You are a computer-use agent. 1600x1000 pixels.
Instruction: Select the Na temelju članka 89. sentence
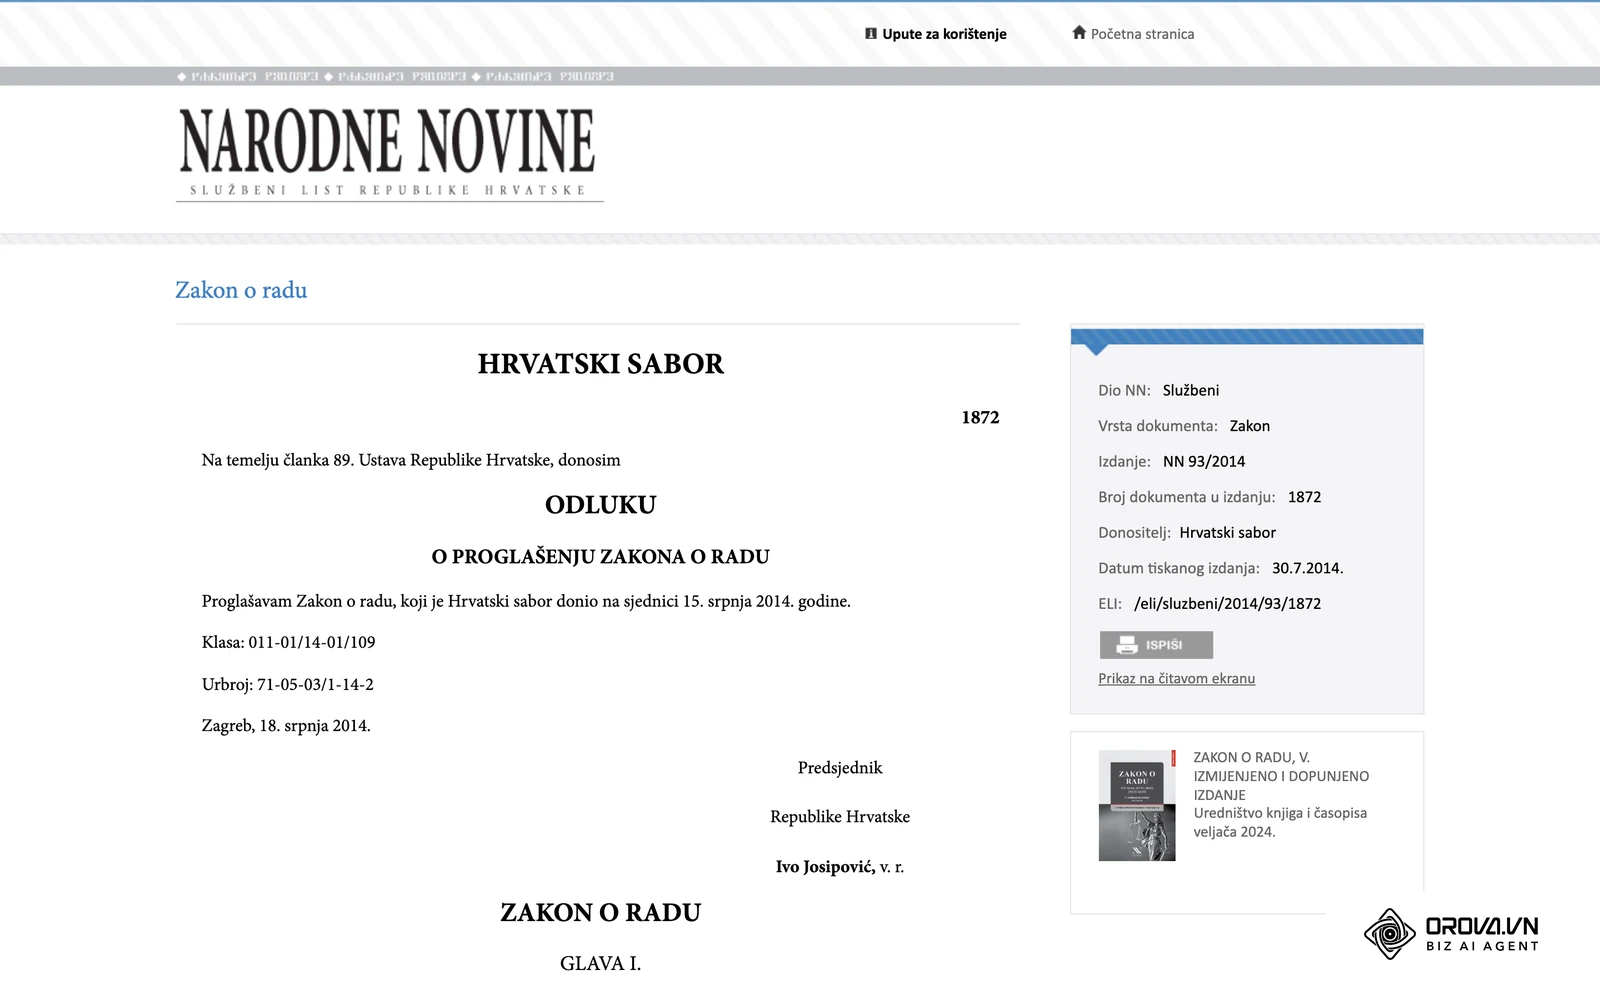tap(411, 461)
